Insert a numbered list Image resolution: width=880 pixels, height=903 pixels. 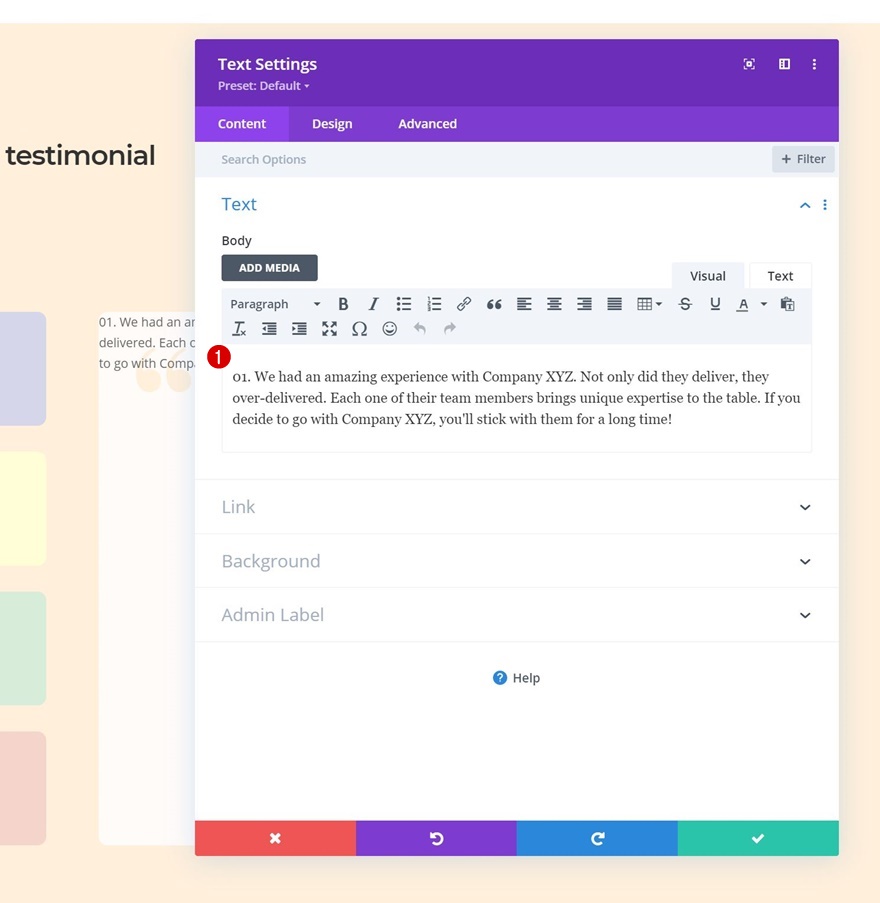(x=434, y=304)
